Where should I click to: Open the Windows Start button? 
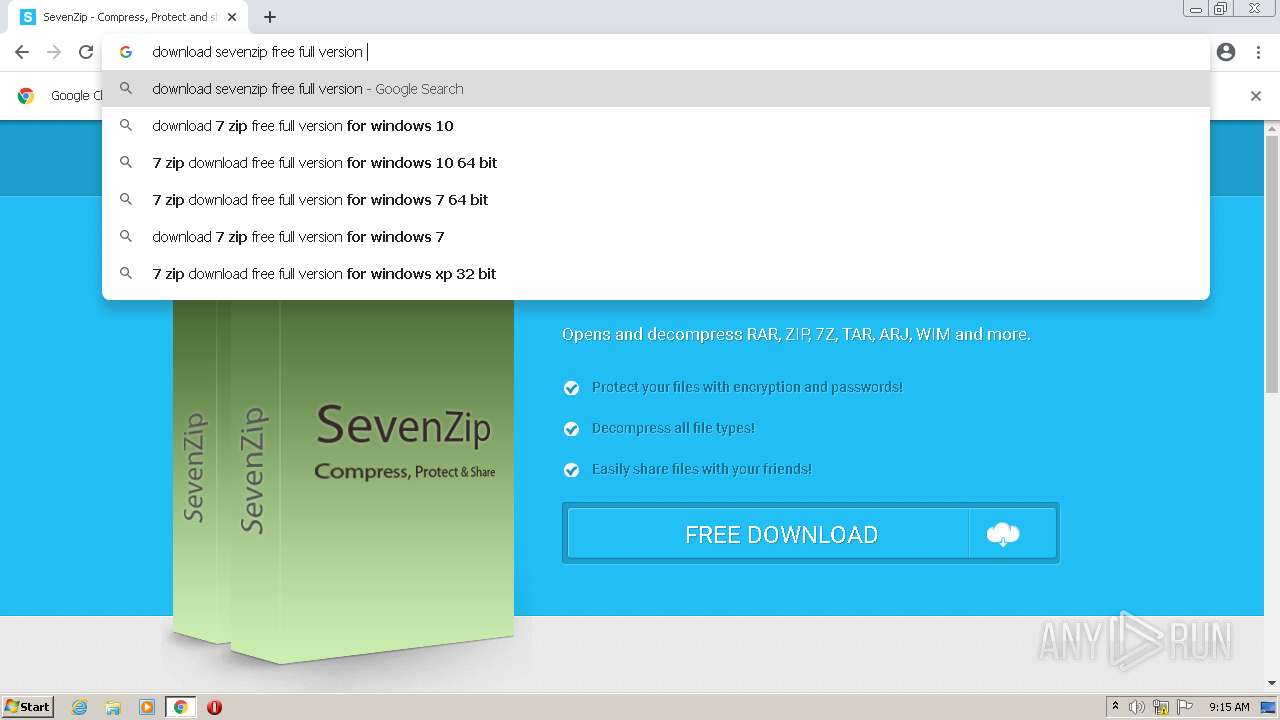(x=27, y=707)
